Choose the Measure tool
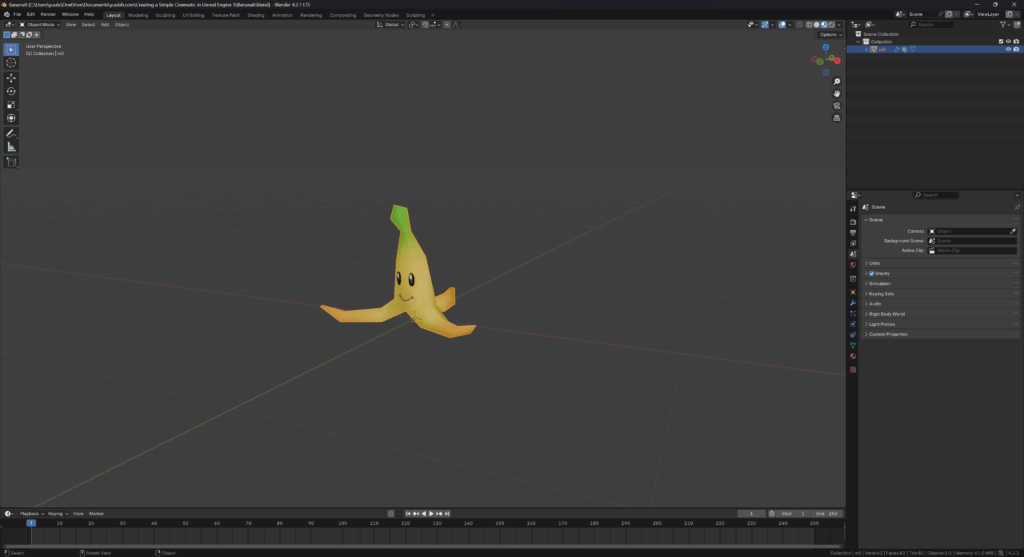Image resolution: width=1024 pixels, height=557 pixels. 11,147
